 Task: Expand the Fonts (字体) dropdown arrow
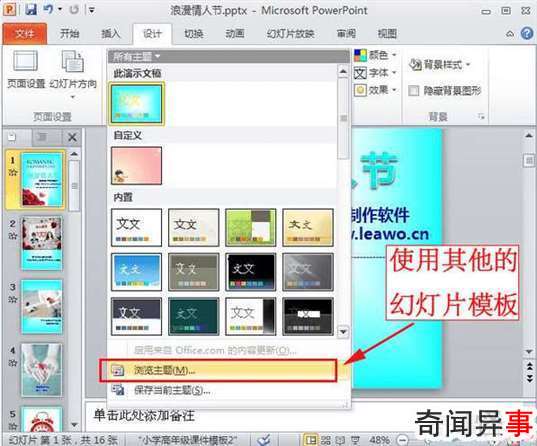(394, 73)
